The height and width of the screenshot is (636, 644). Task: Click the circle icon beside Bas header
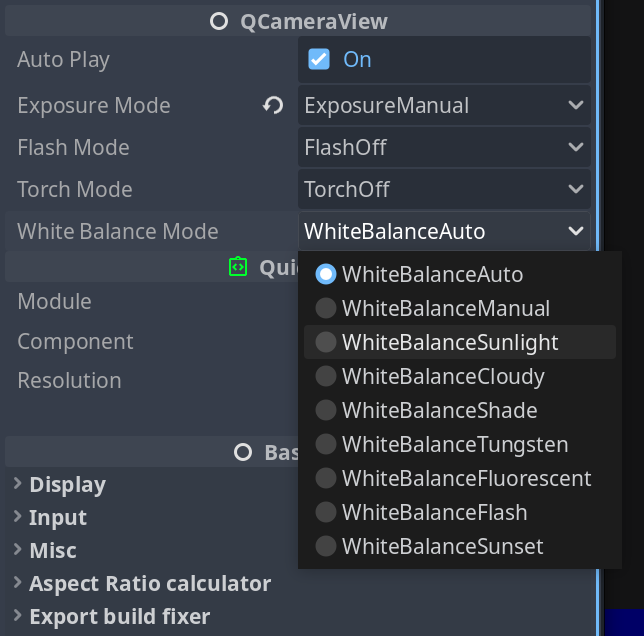pyautogui.click(x=243, y=452)
